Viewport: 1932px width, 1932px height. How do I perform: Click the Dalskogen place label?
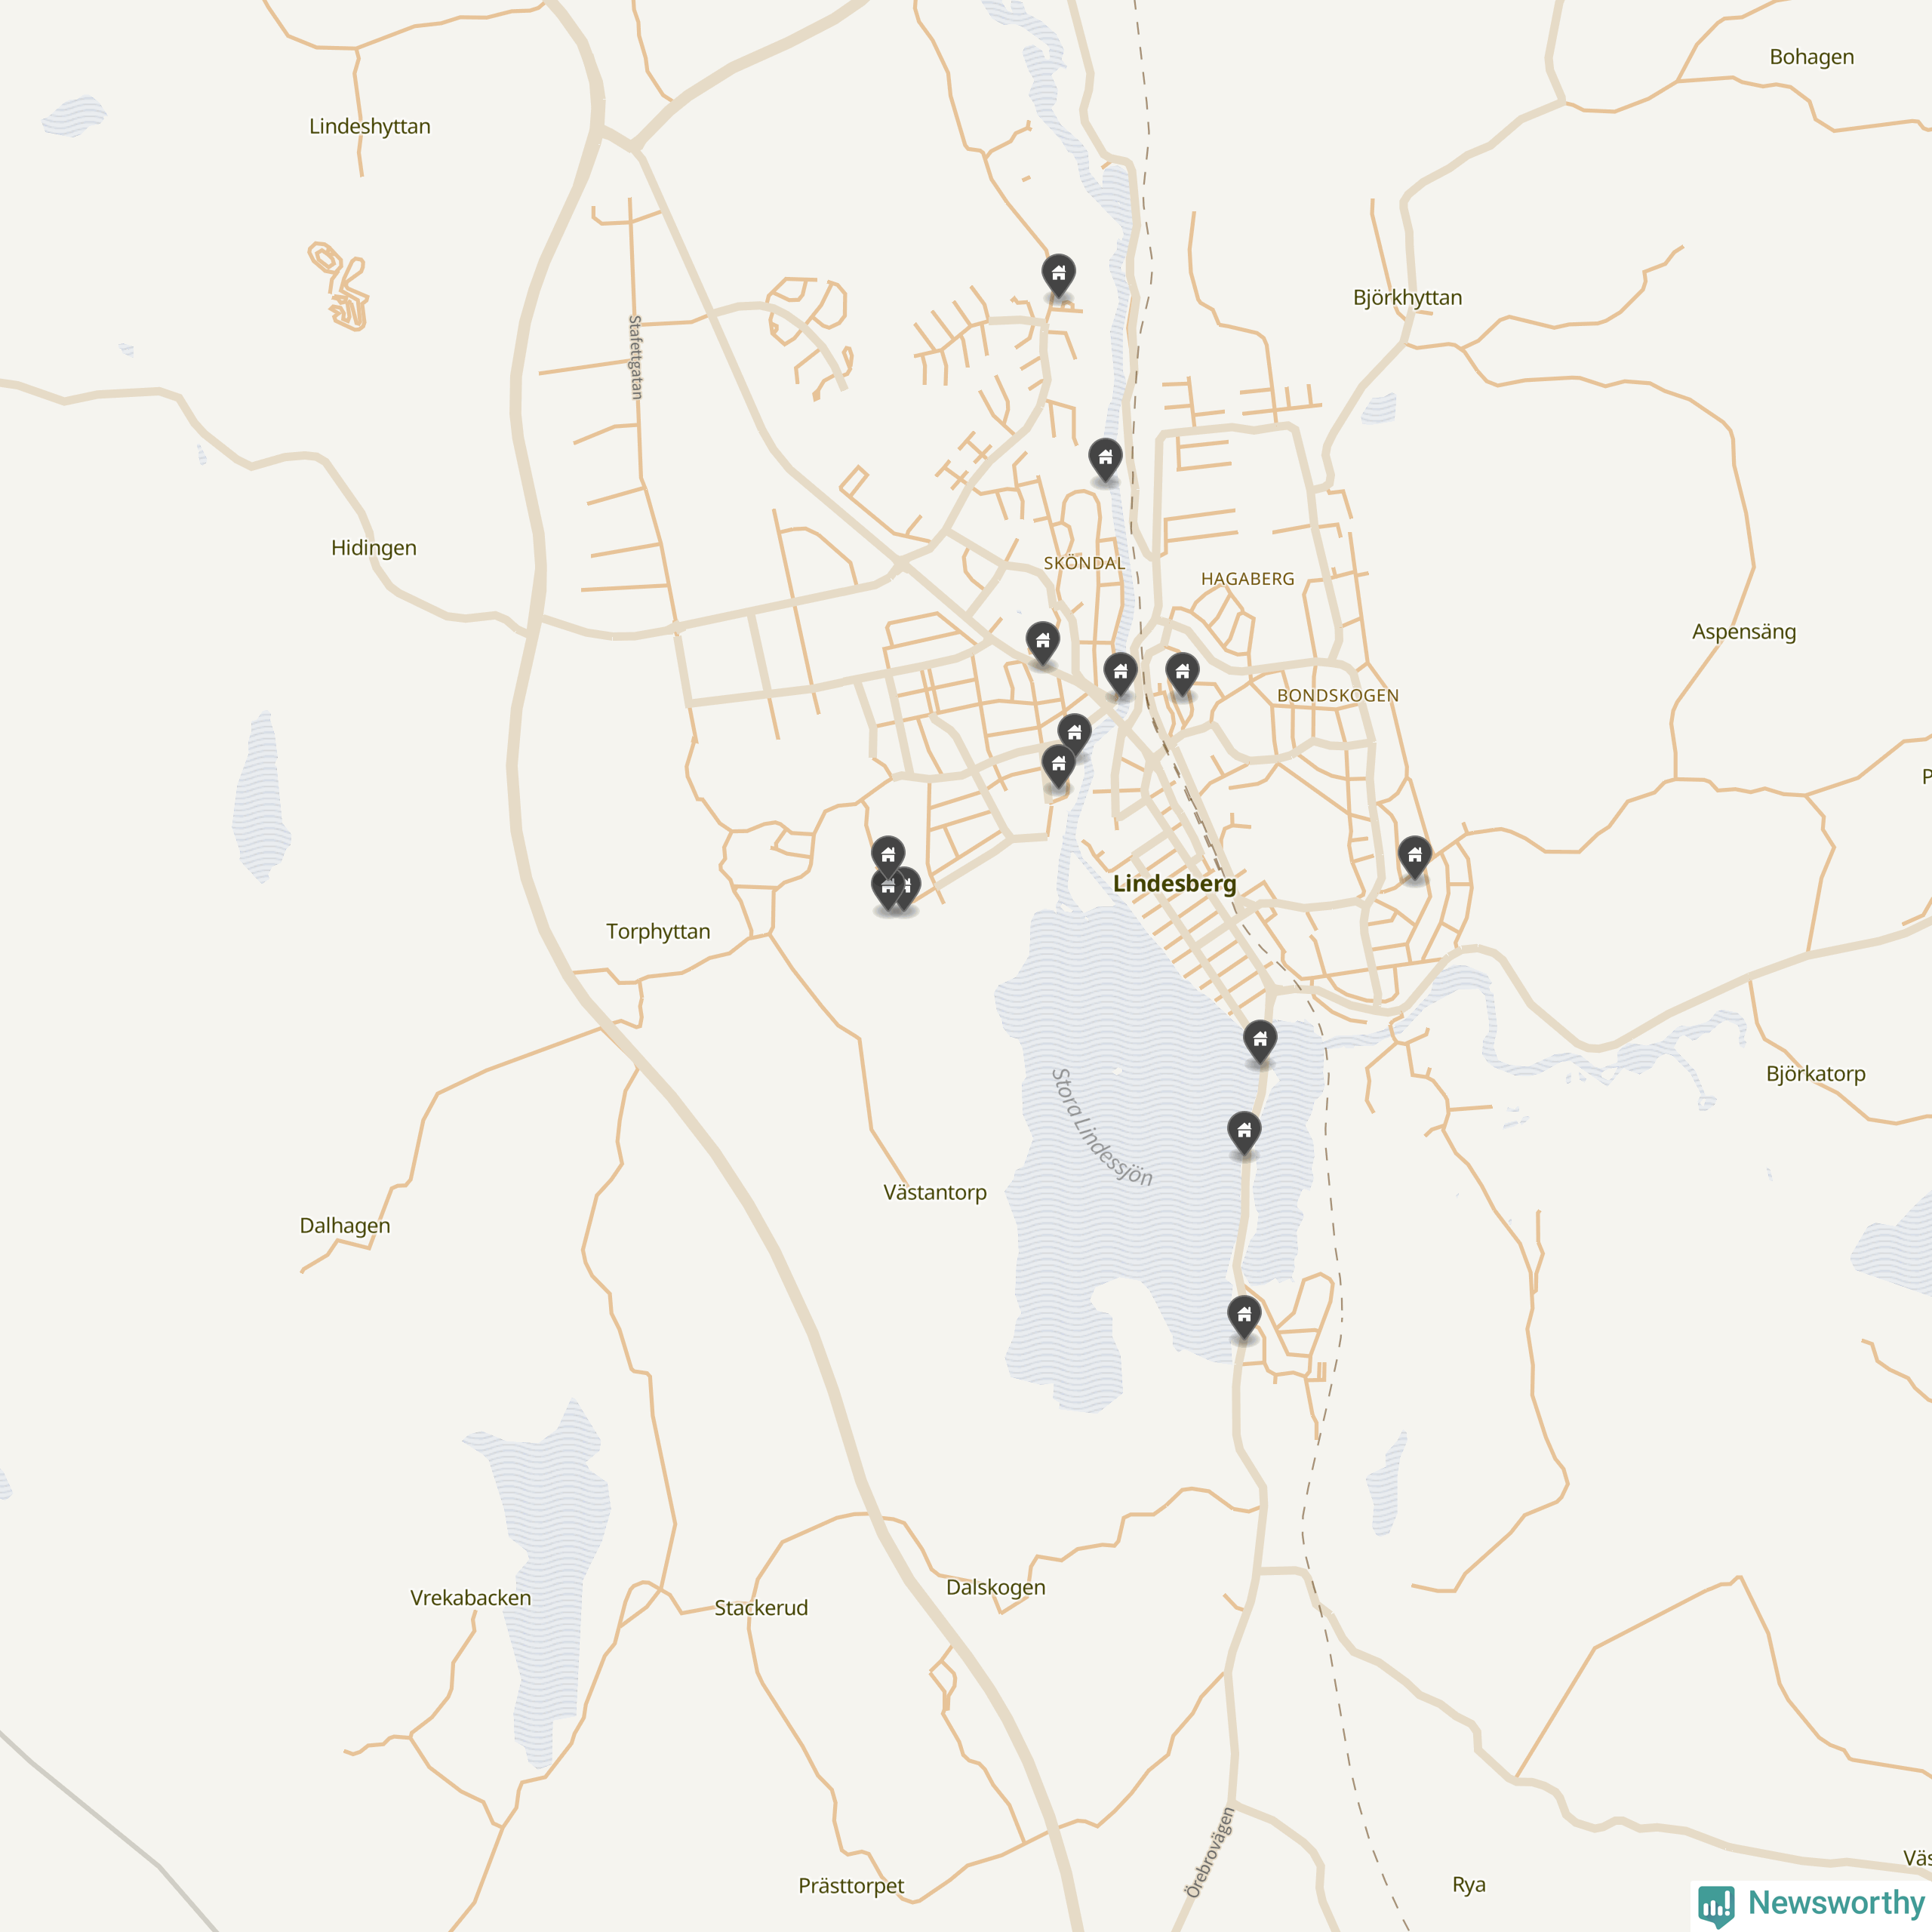click(x=995, y=1587)
